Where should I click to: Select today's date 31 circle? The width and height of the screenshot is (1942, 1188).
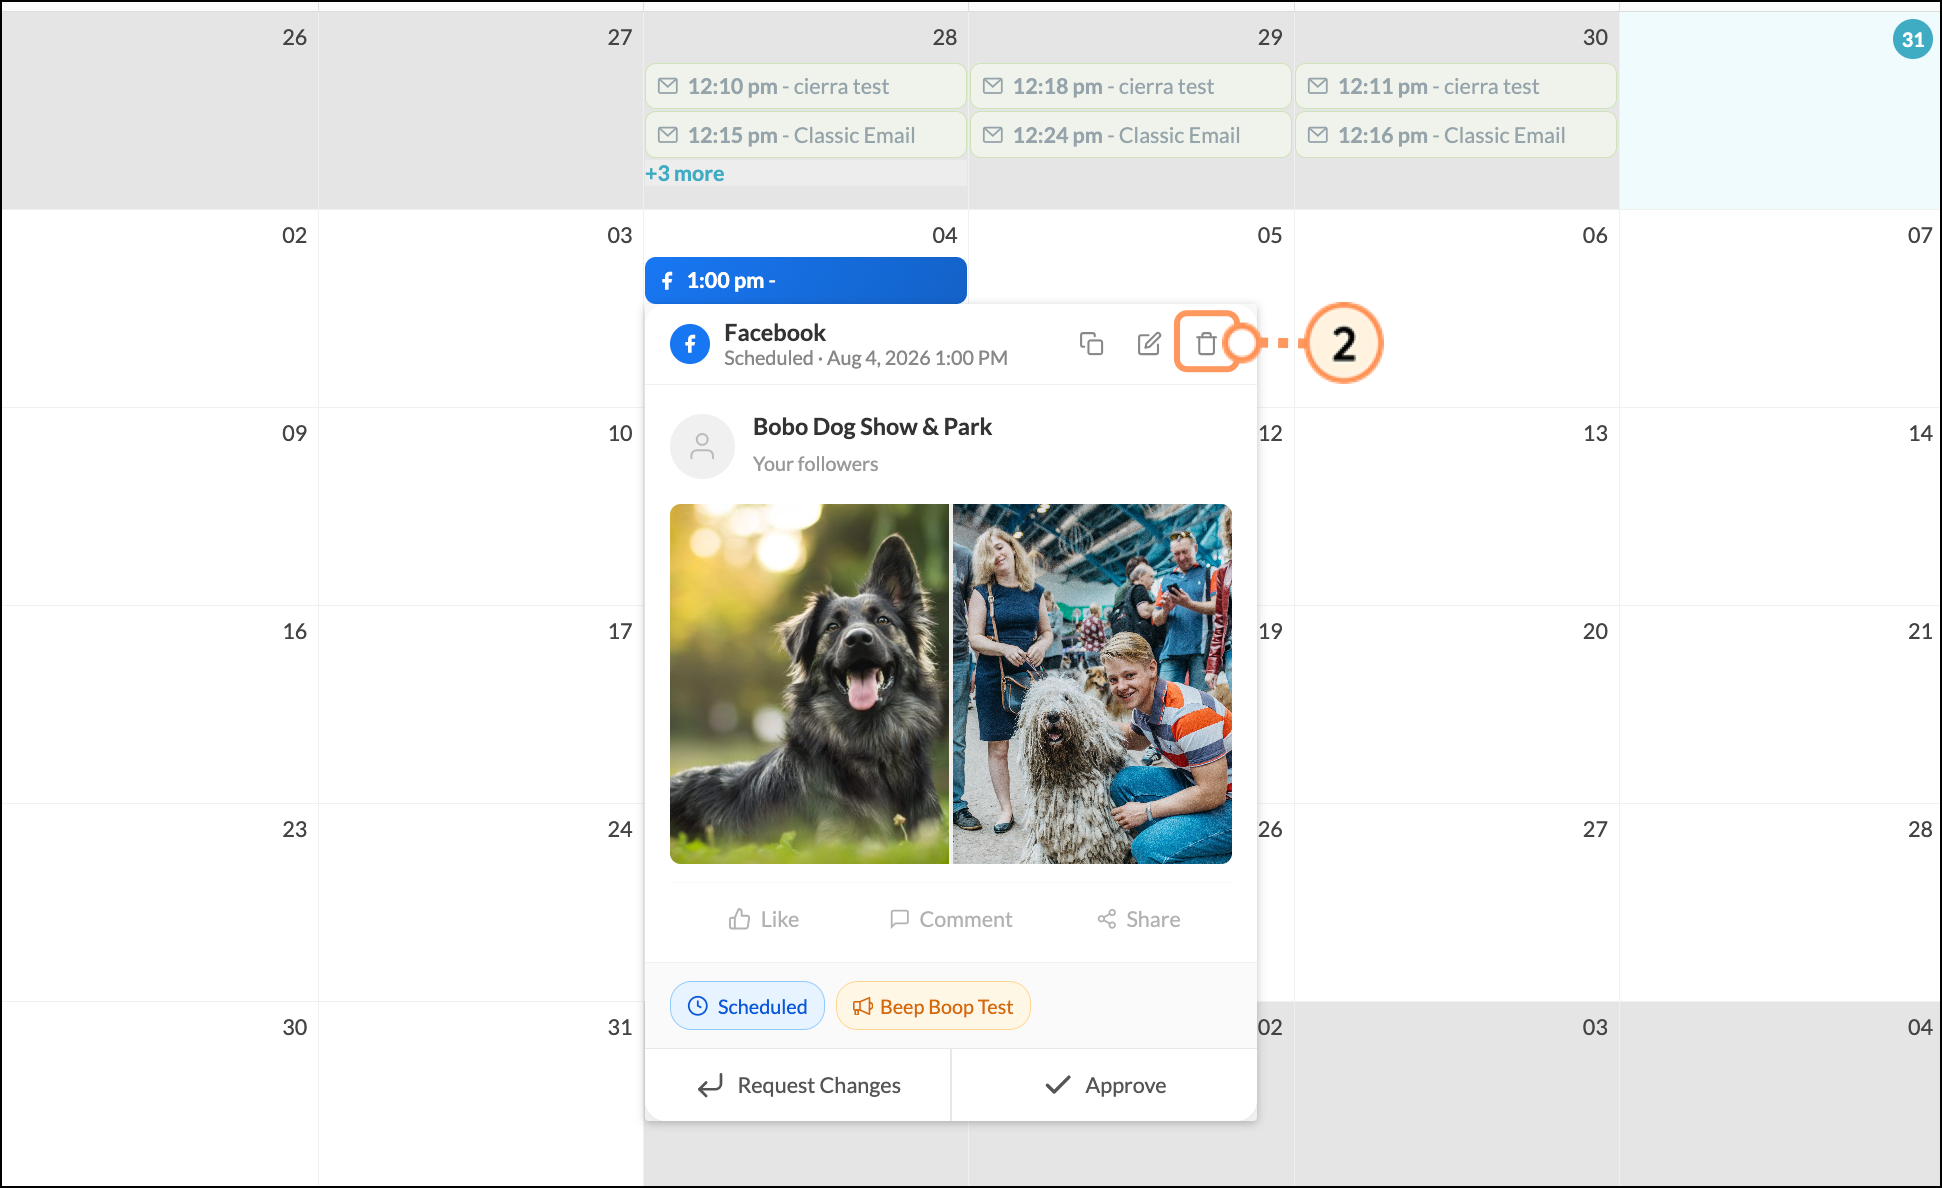1912,39
